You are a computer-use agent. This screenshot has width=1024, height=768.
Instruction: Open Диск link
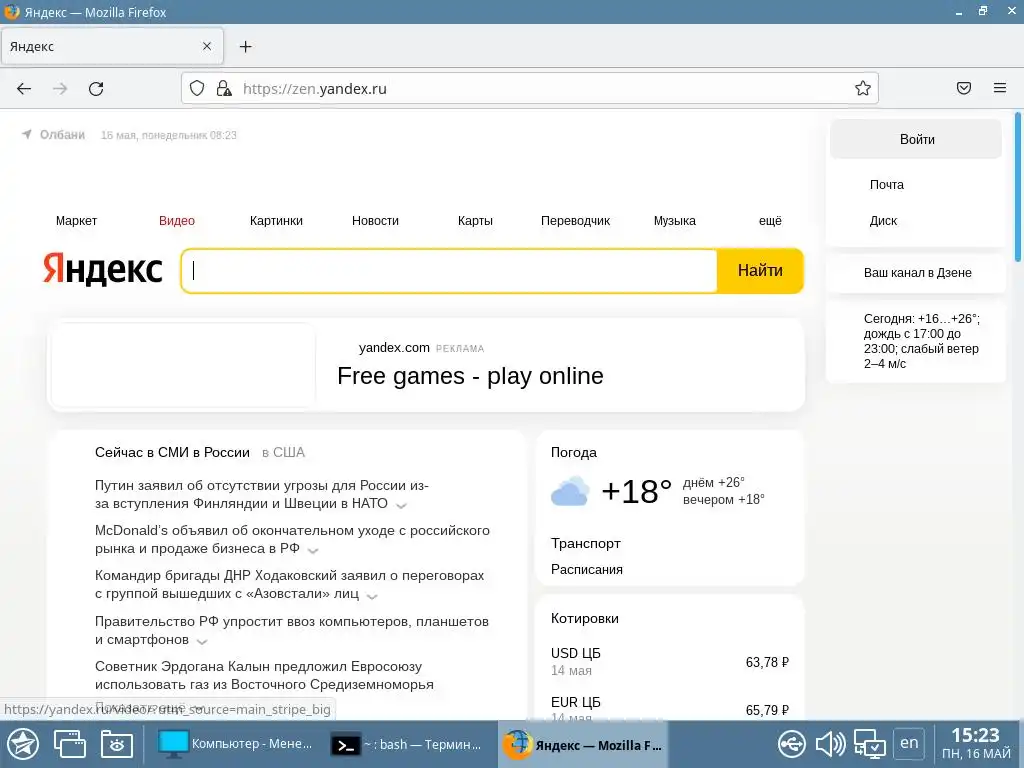(x=883, y=221)
